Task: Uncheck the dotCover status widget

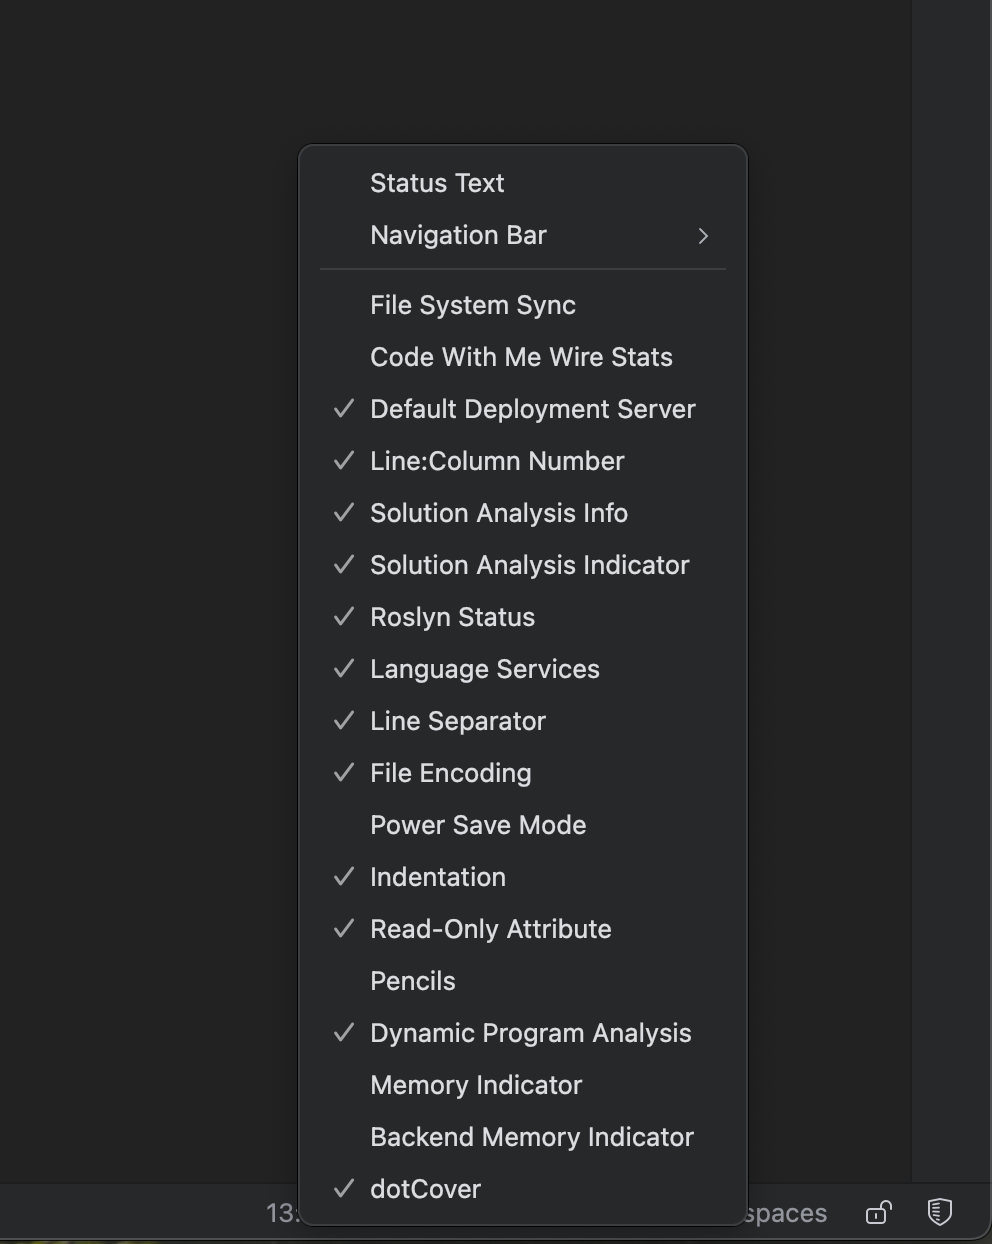Action: click(x=425, y=1190)
